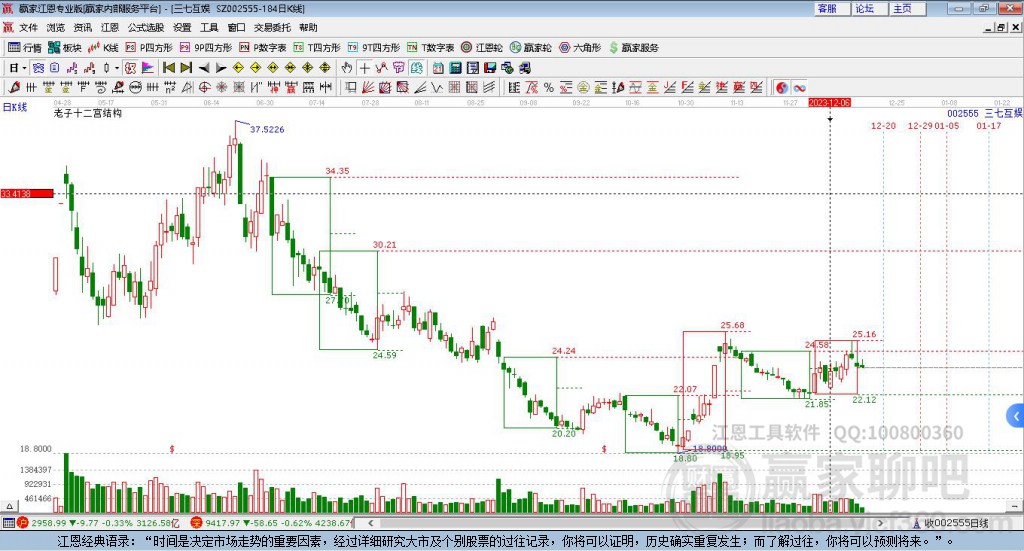Click the yin-yang taiji icon
Viewport: 1024px width, 551px height.
[x=782, y=87]
